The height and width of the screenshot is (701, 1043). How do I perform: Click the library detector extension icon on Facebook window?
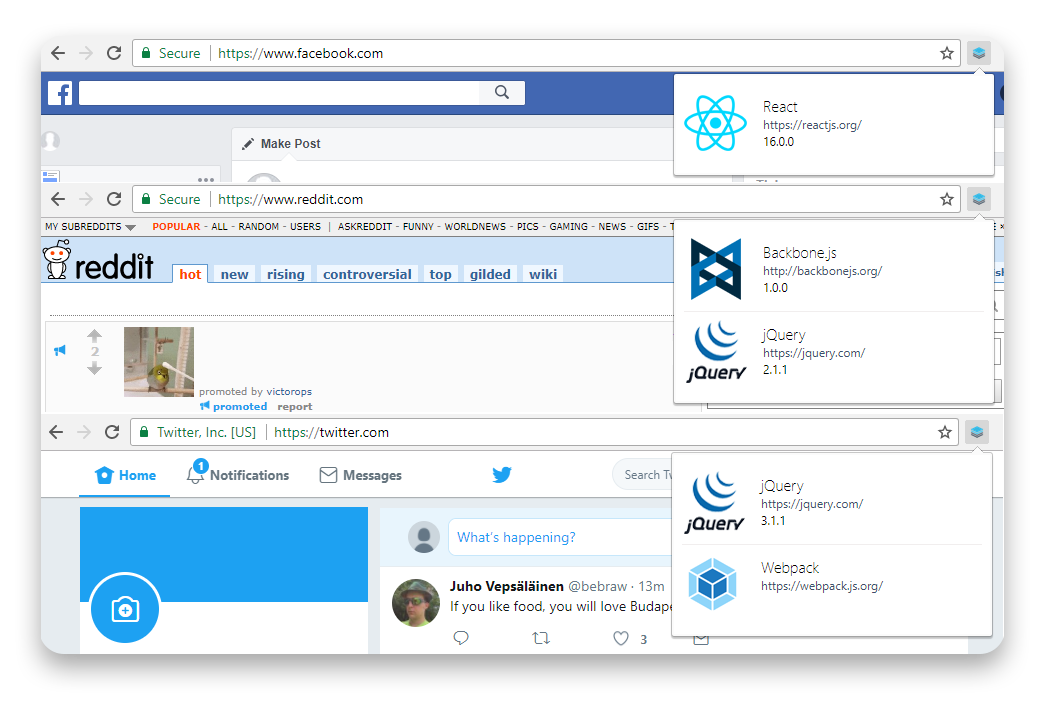point(978,53)
